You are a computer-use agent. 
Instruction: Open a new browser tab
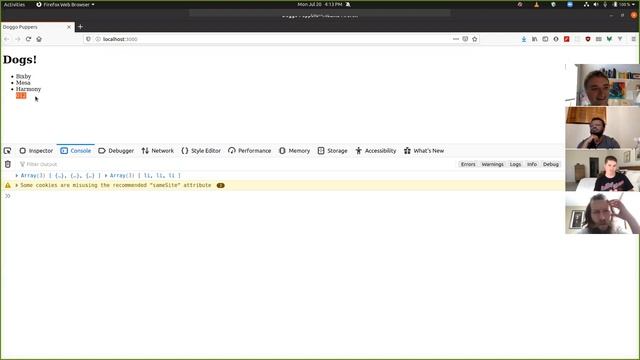(80, 27)
